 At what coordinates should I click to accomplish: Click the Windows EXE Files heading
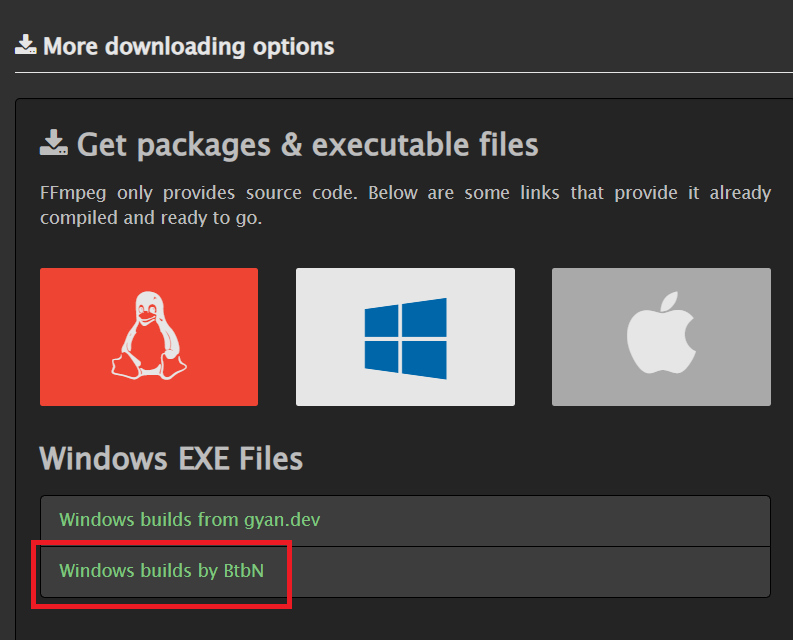(x=171, y=458)
